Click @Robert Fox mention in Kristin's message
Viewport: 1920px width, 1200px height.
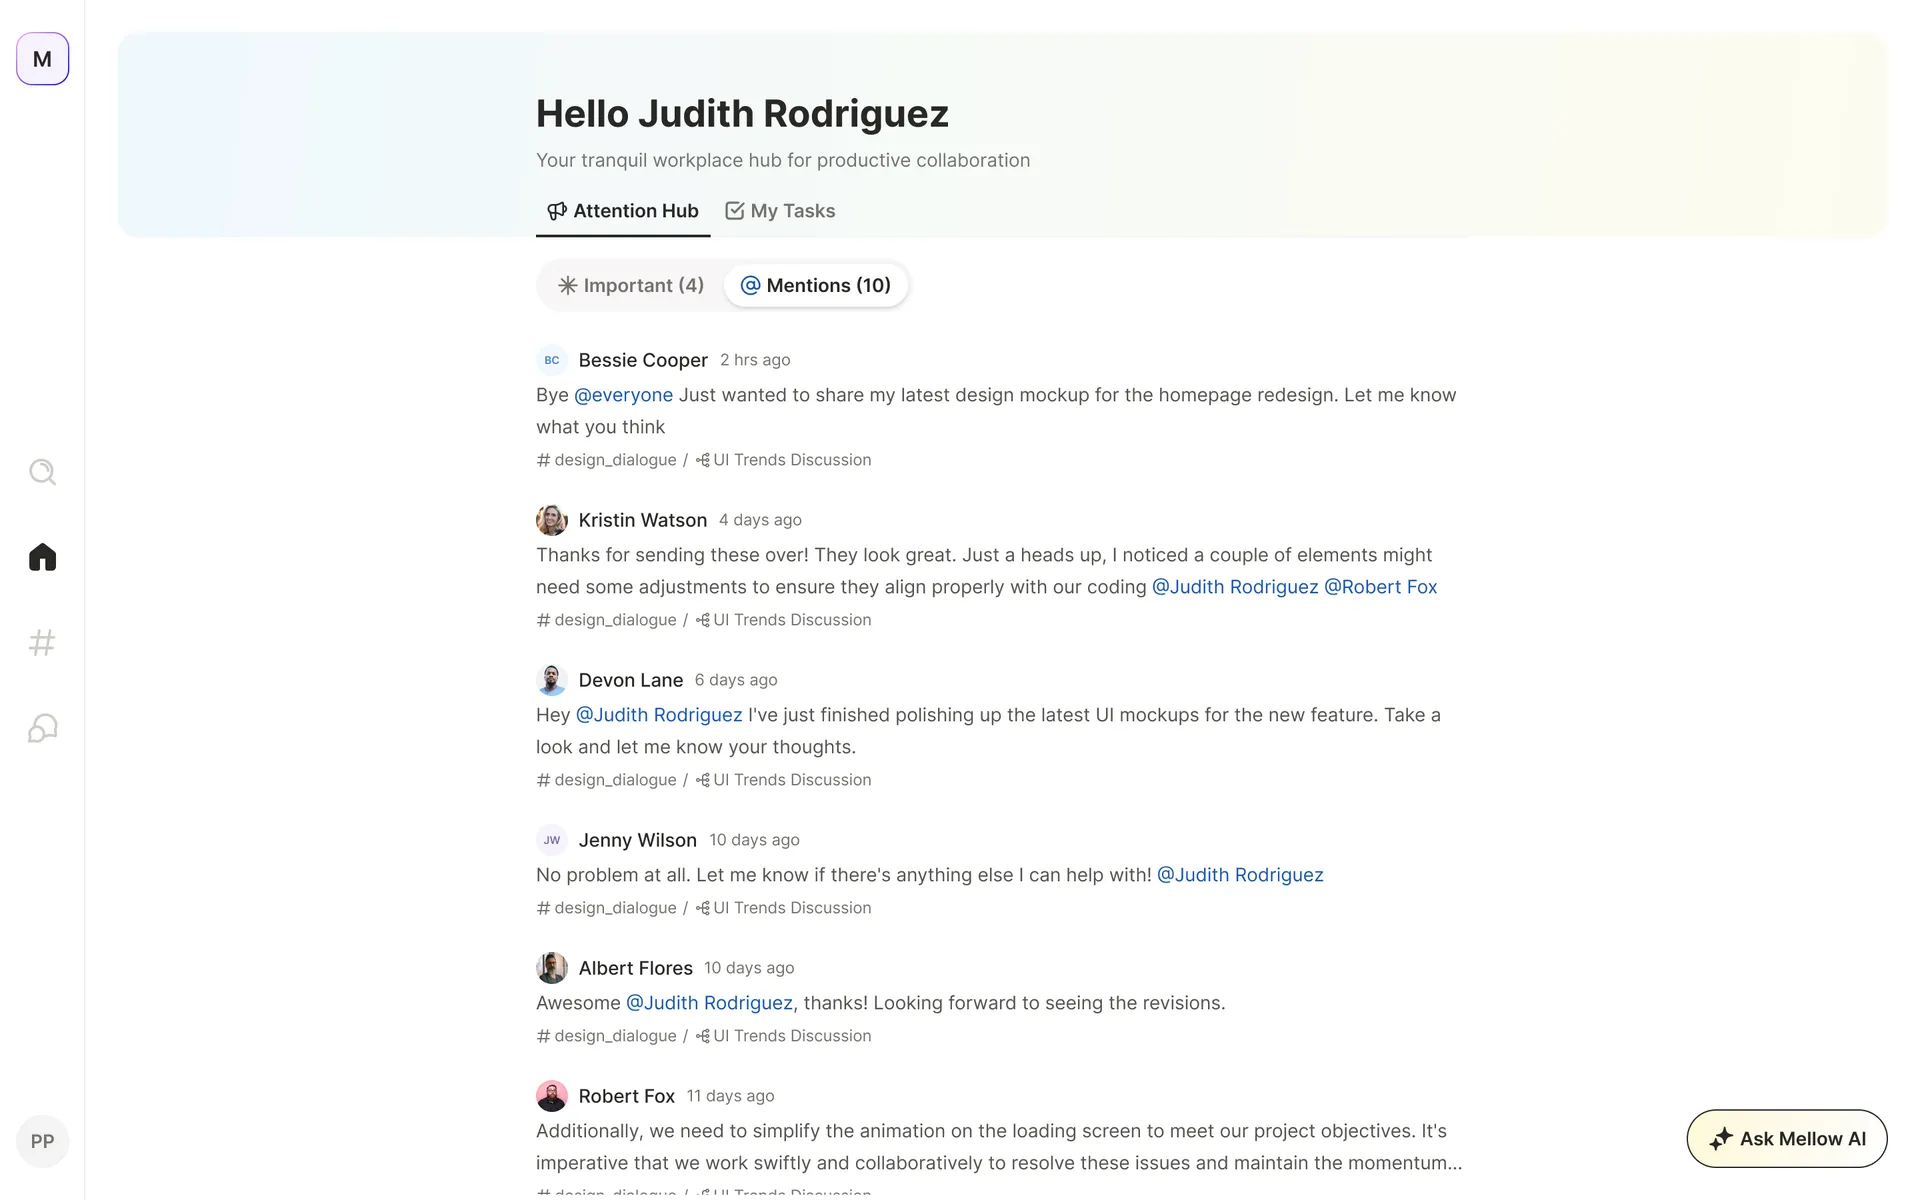(x=1380, y=587)
